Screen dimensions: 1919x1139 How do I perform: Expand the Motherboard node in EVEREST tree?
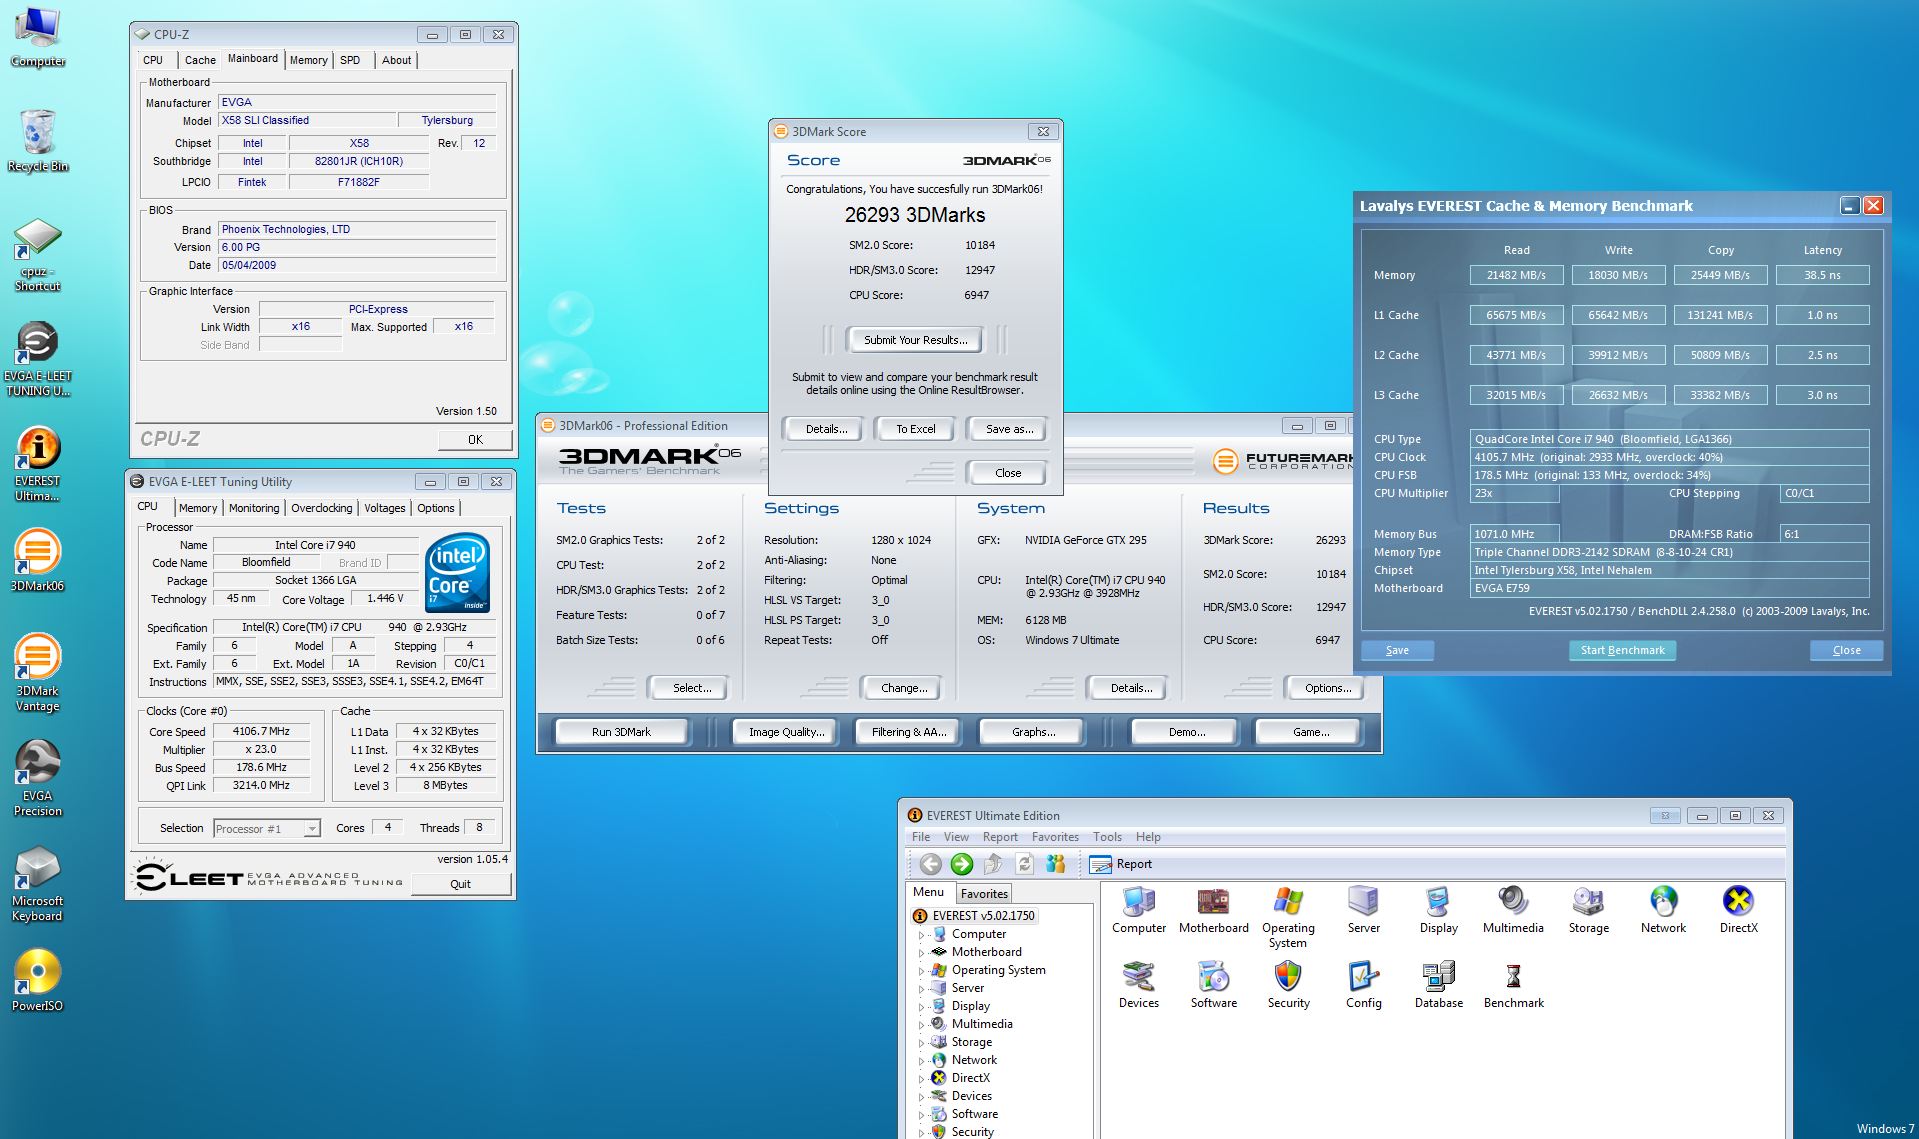point(921,953)
